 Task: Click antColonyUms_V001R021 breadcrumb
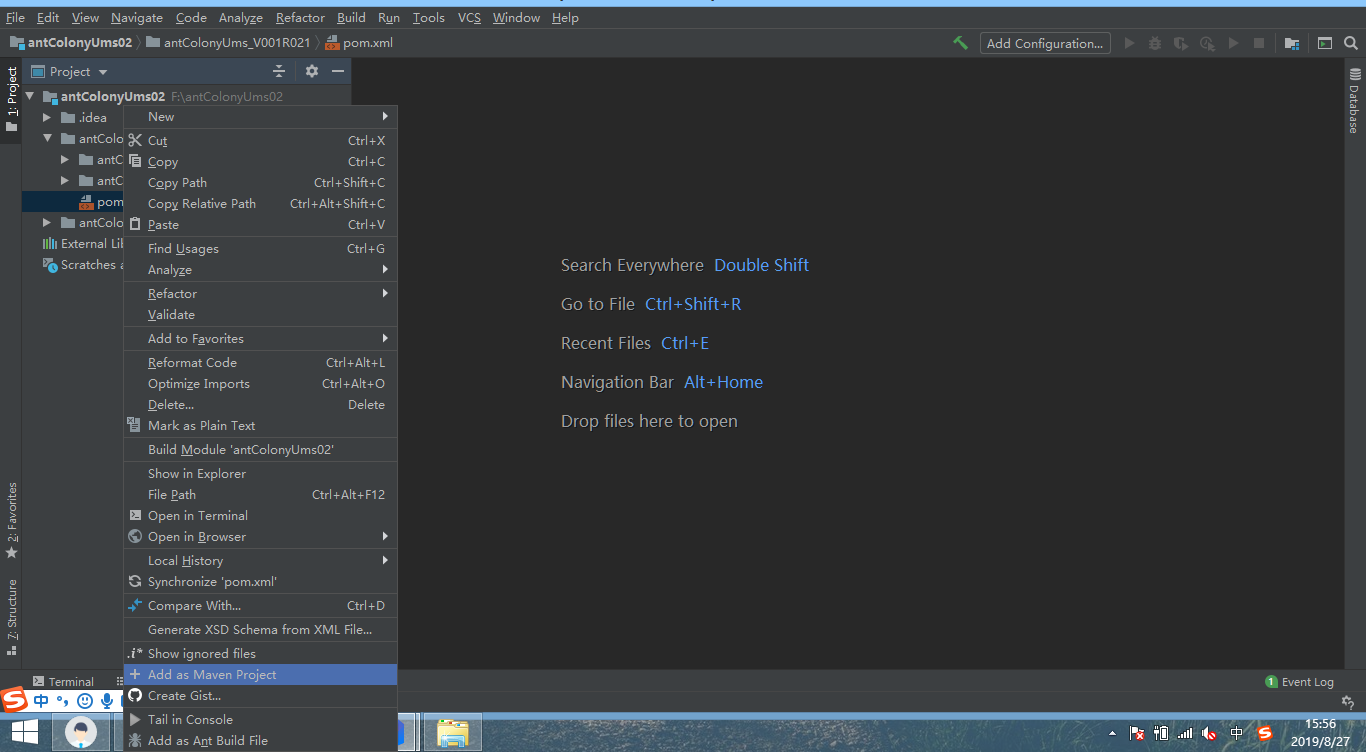pos(228,43)
